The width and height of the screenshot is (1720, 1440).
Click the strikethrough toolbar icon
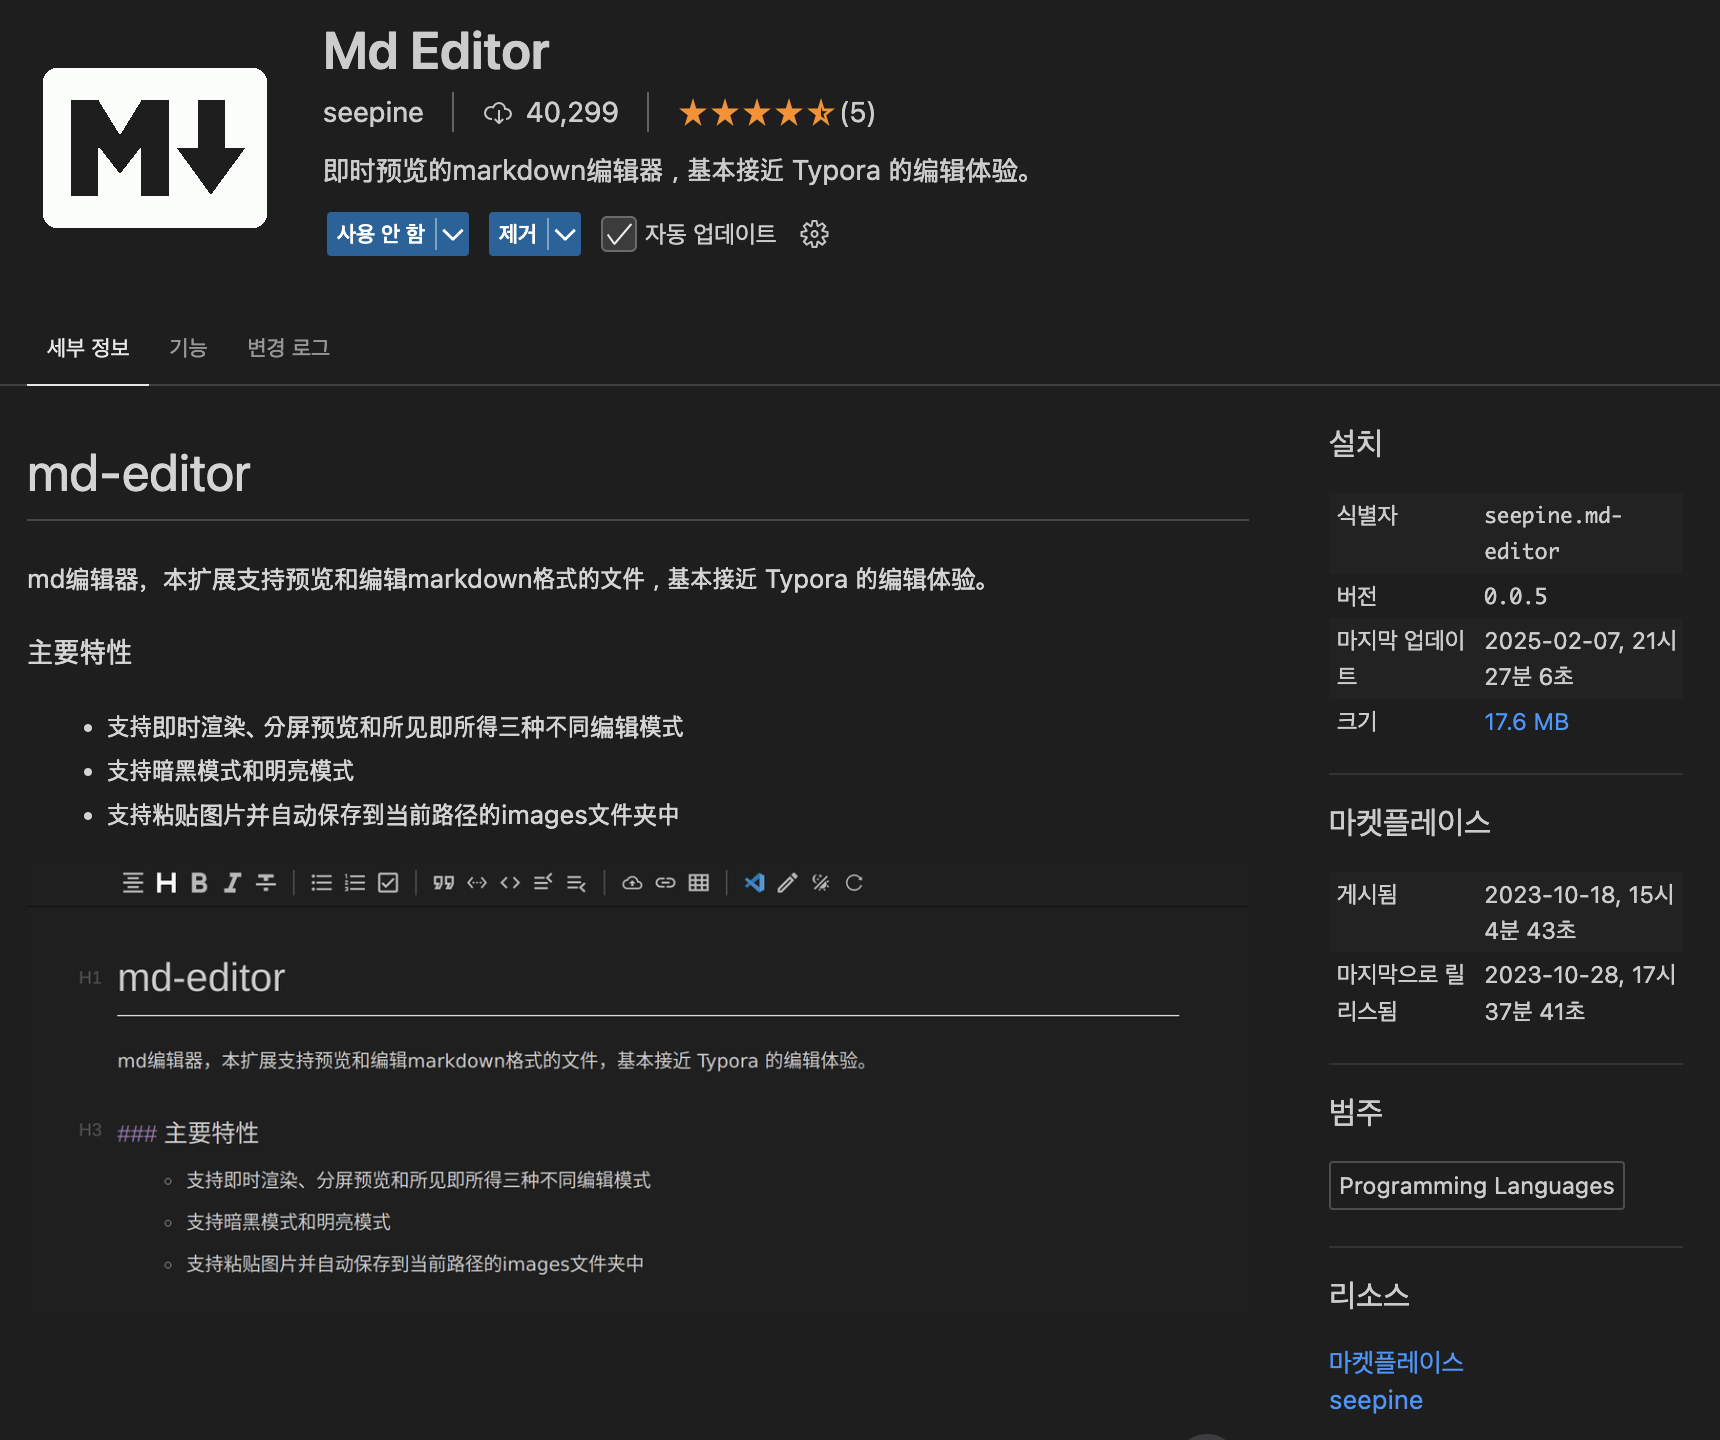[266, 883]
